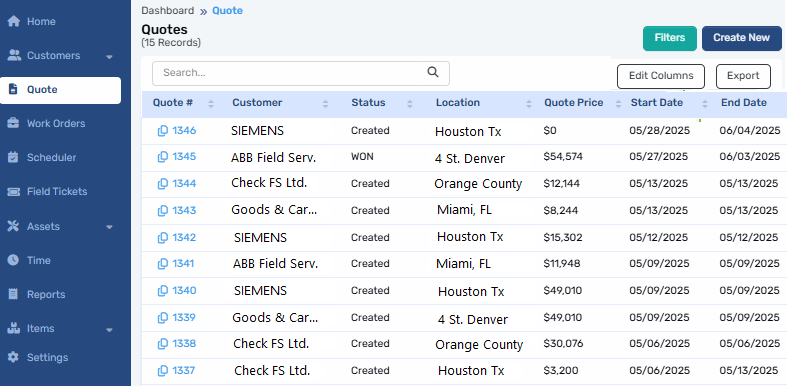Click the $15,302 quote price
787x389 pixels.
(x=563, y=237)
